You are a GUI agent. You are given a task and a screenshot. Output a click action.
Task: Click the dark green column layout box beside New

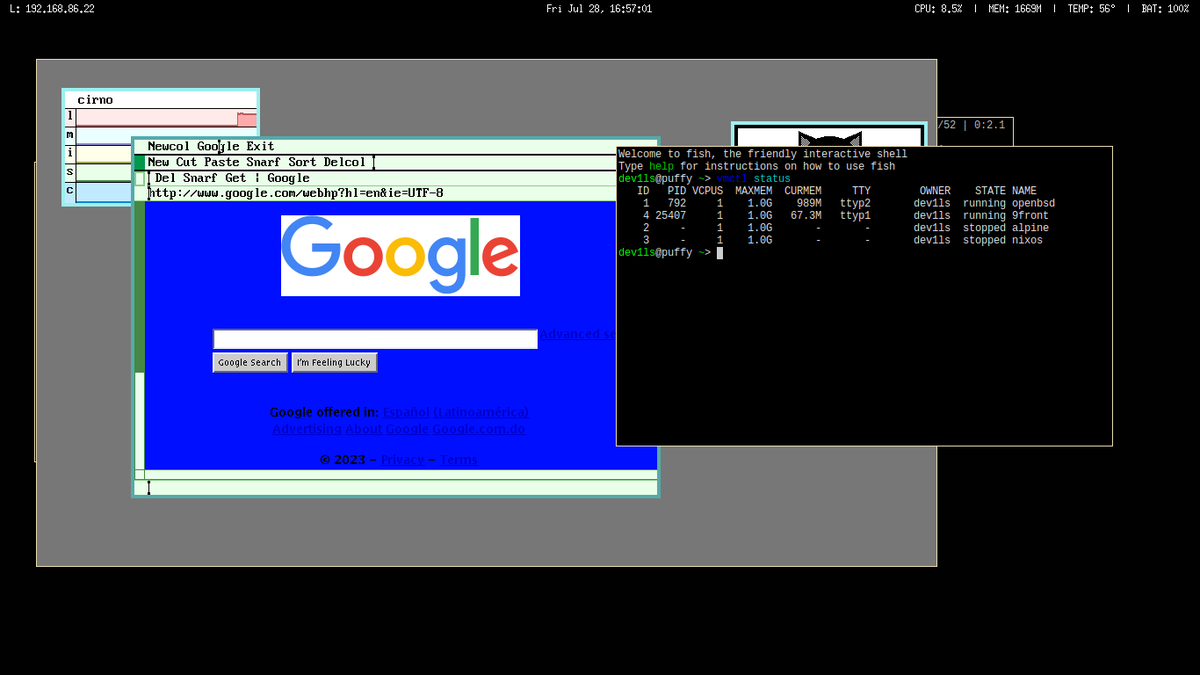pyautogui.click(x=139, y=162)
